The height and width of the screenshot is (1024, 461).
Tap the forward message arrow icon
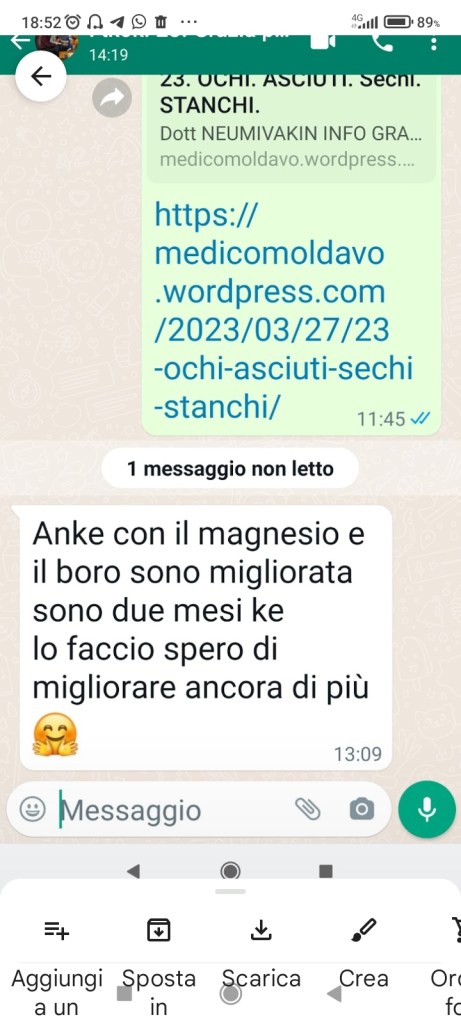(x=112, y=98)
